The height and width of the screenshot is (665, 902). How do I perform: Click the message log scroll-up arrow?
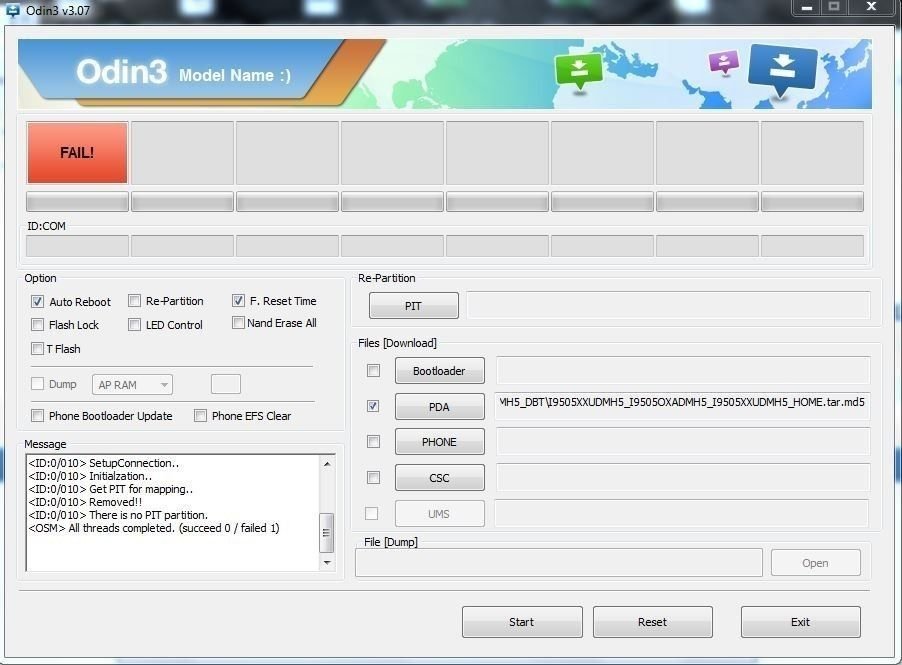pyautogui.click(x=327, y=464)
